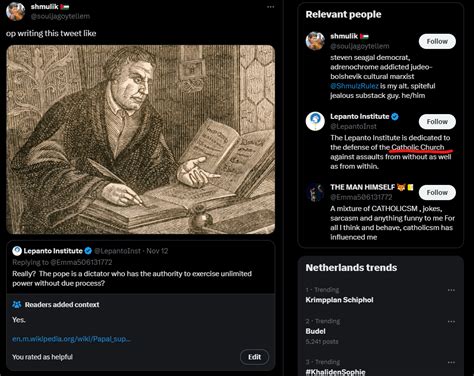Image resolution: width=474 pixels, height=376 pixels.
Task: Click the Readers added context people icon
Action: 17,304
